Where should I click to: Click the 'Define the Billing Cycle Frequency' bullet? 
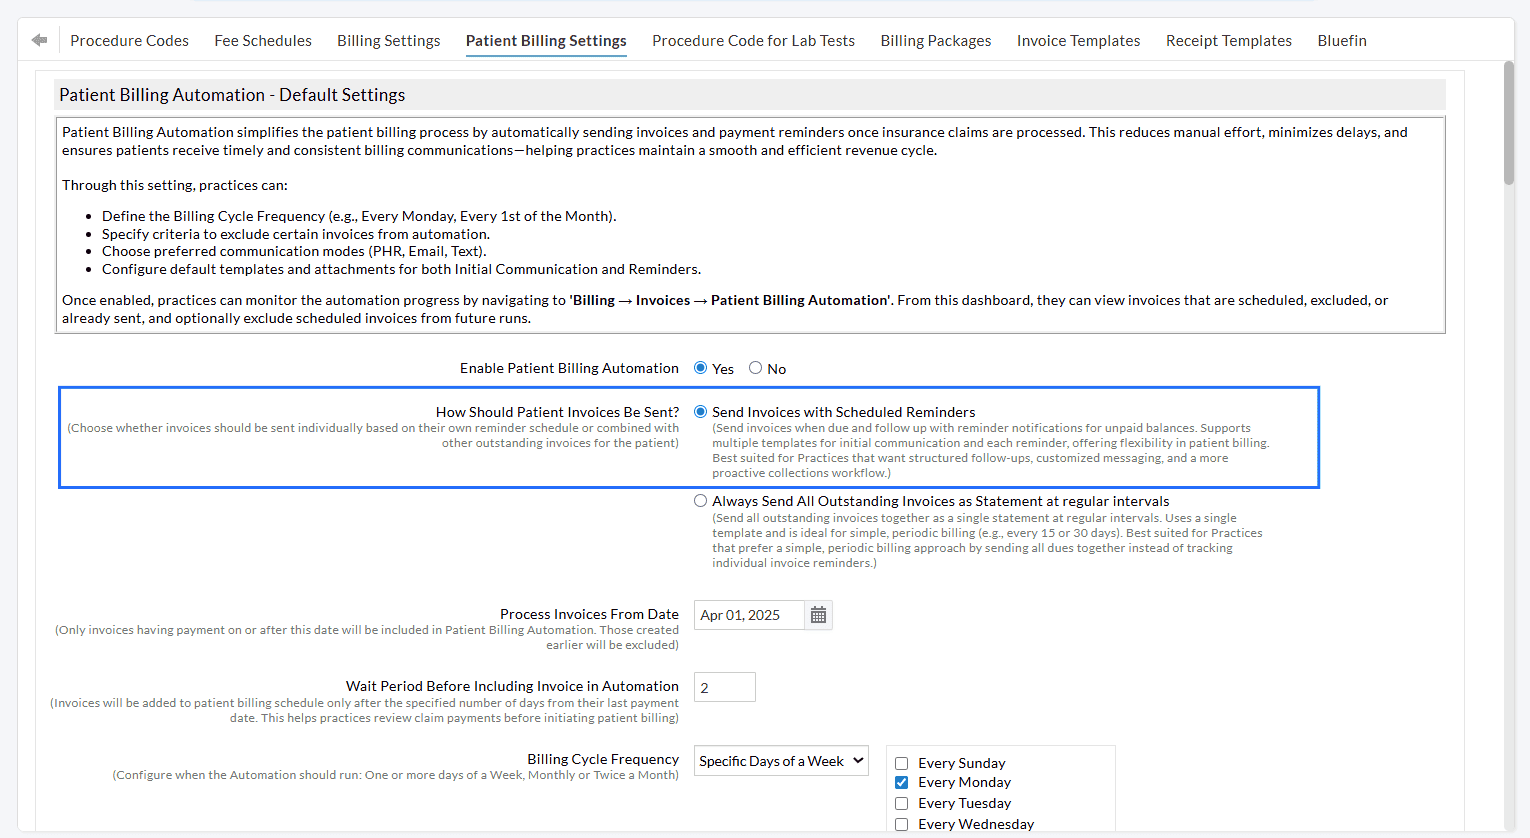(359, 216)
